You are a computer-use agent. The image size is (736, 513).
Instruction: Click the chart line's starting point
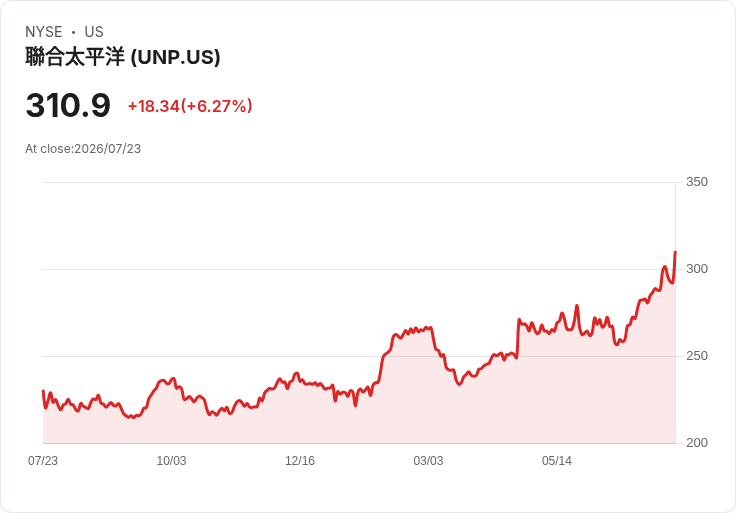coord(43,390)
